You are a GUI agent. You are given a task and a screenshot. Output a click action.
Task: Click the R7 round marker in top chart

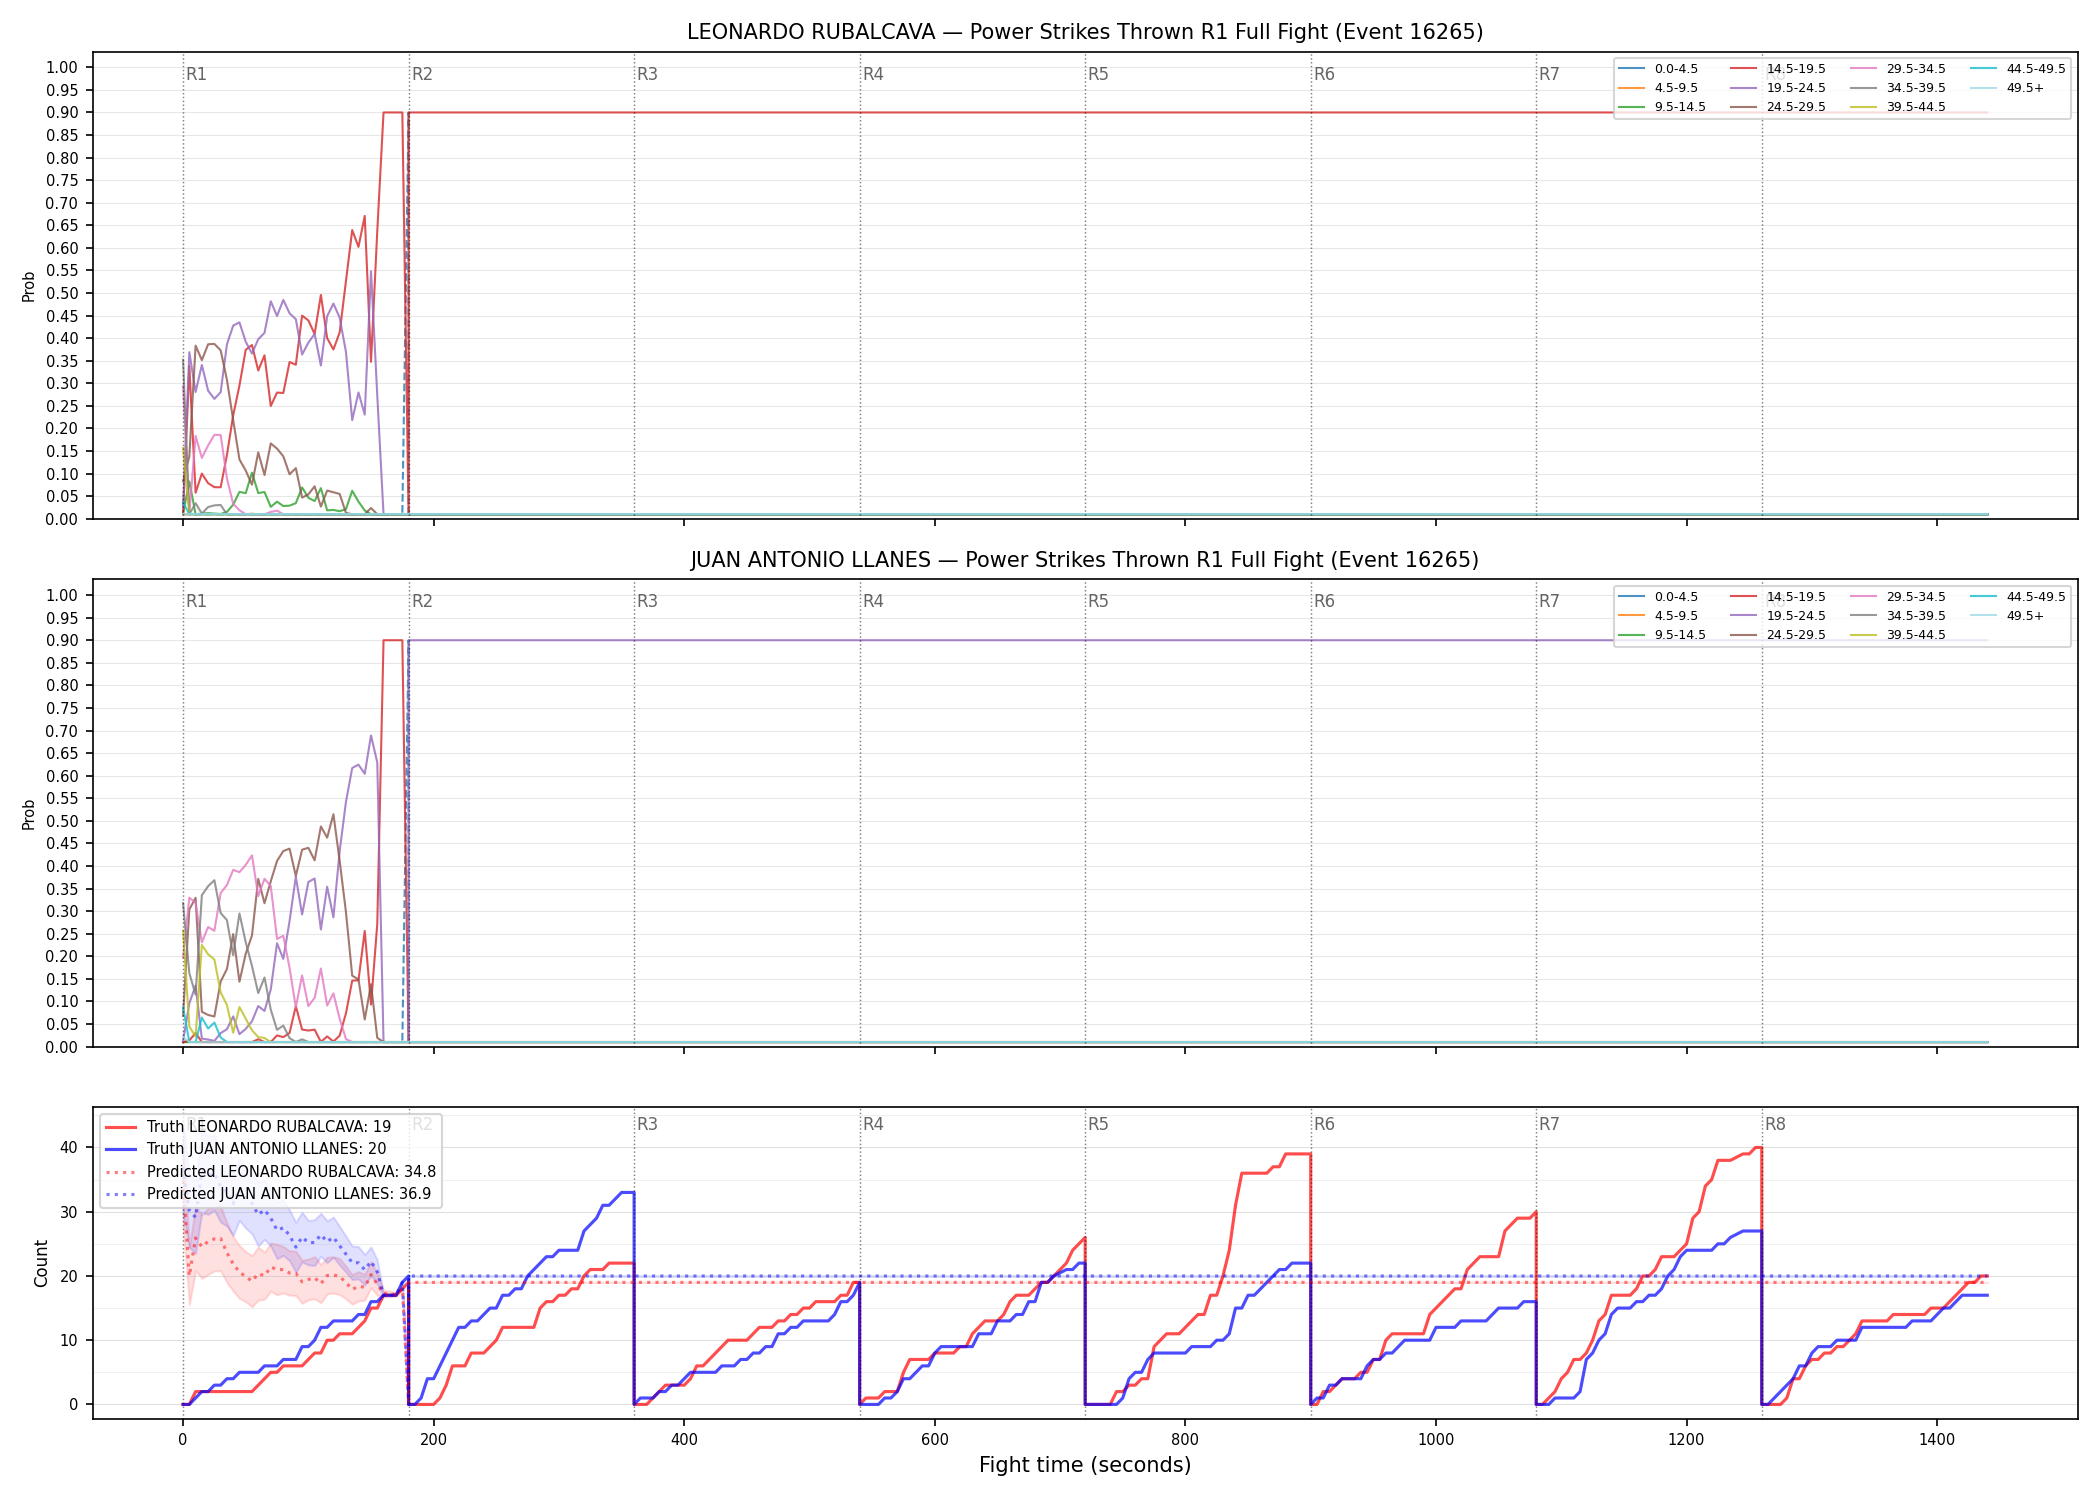click(x=1549, y=74)
